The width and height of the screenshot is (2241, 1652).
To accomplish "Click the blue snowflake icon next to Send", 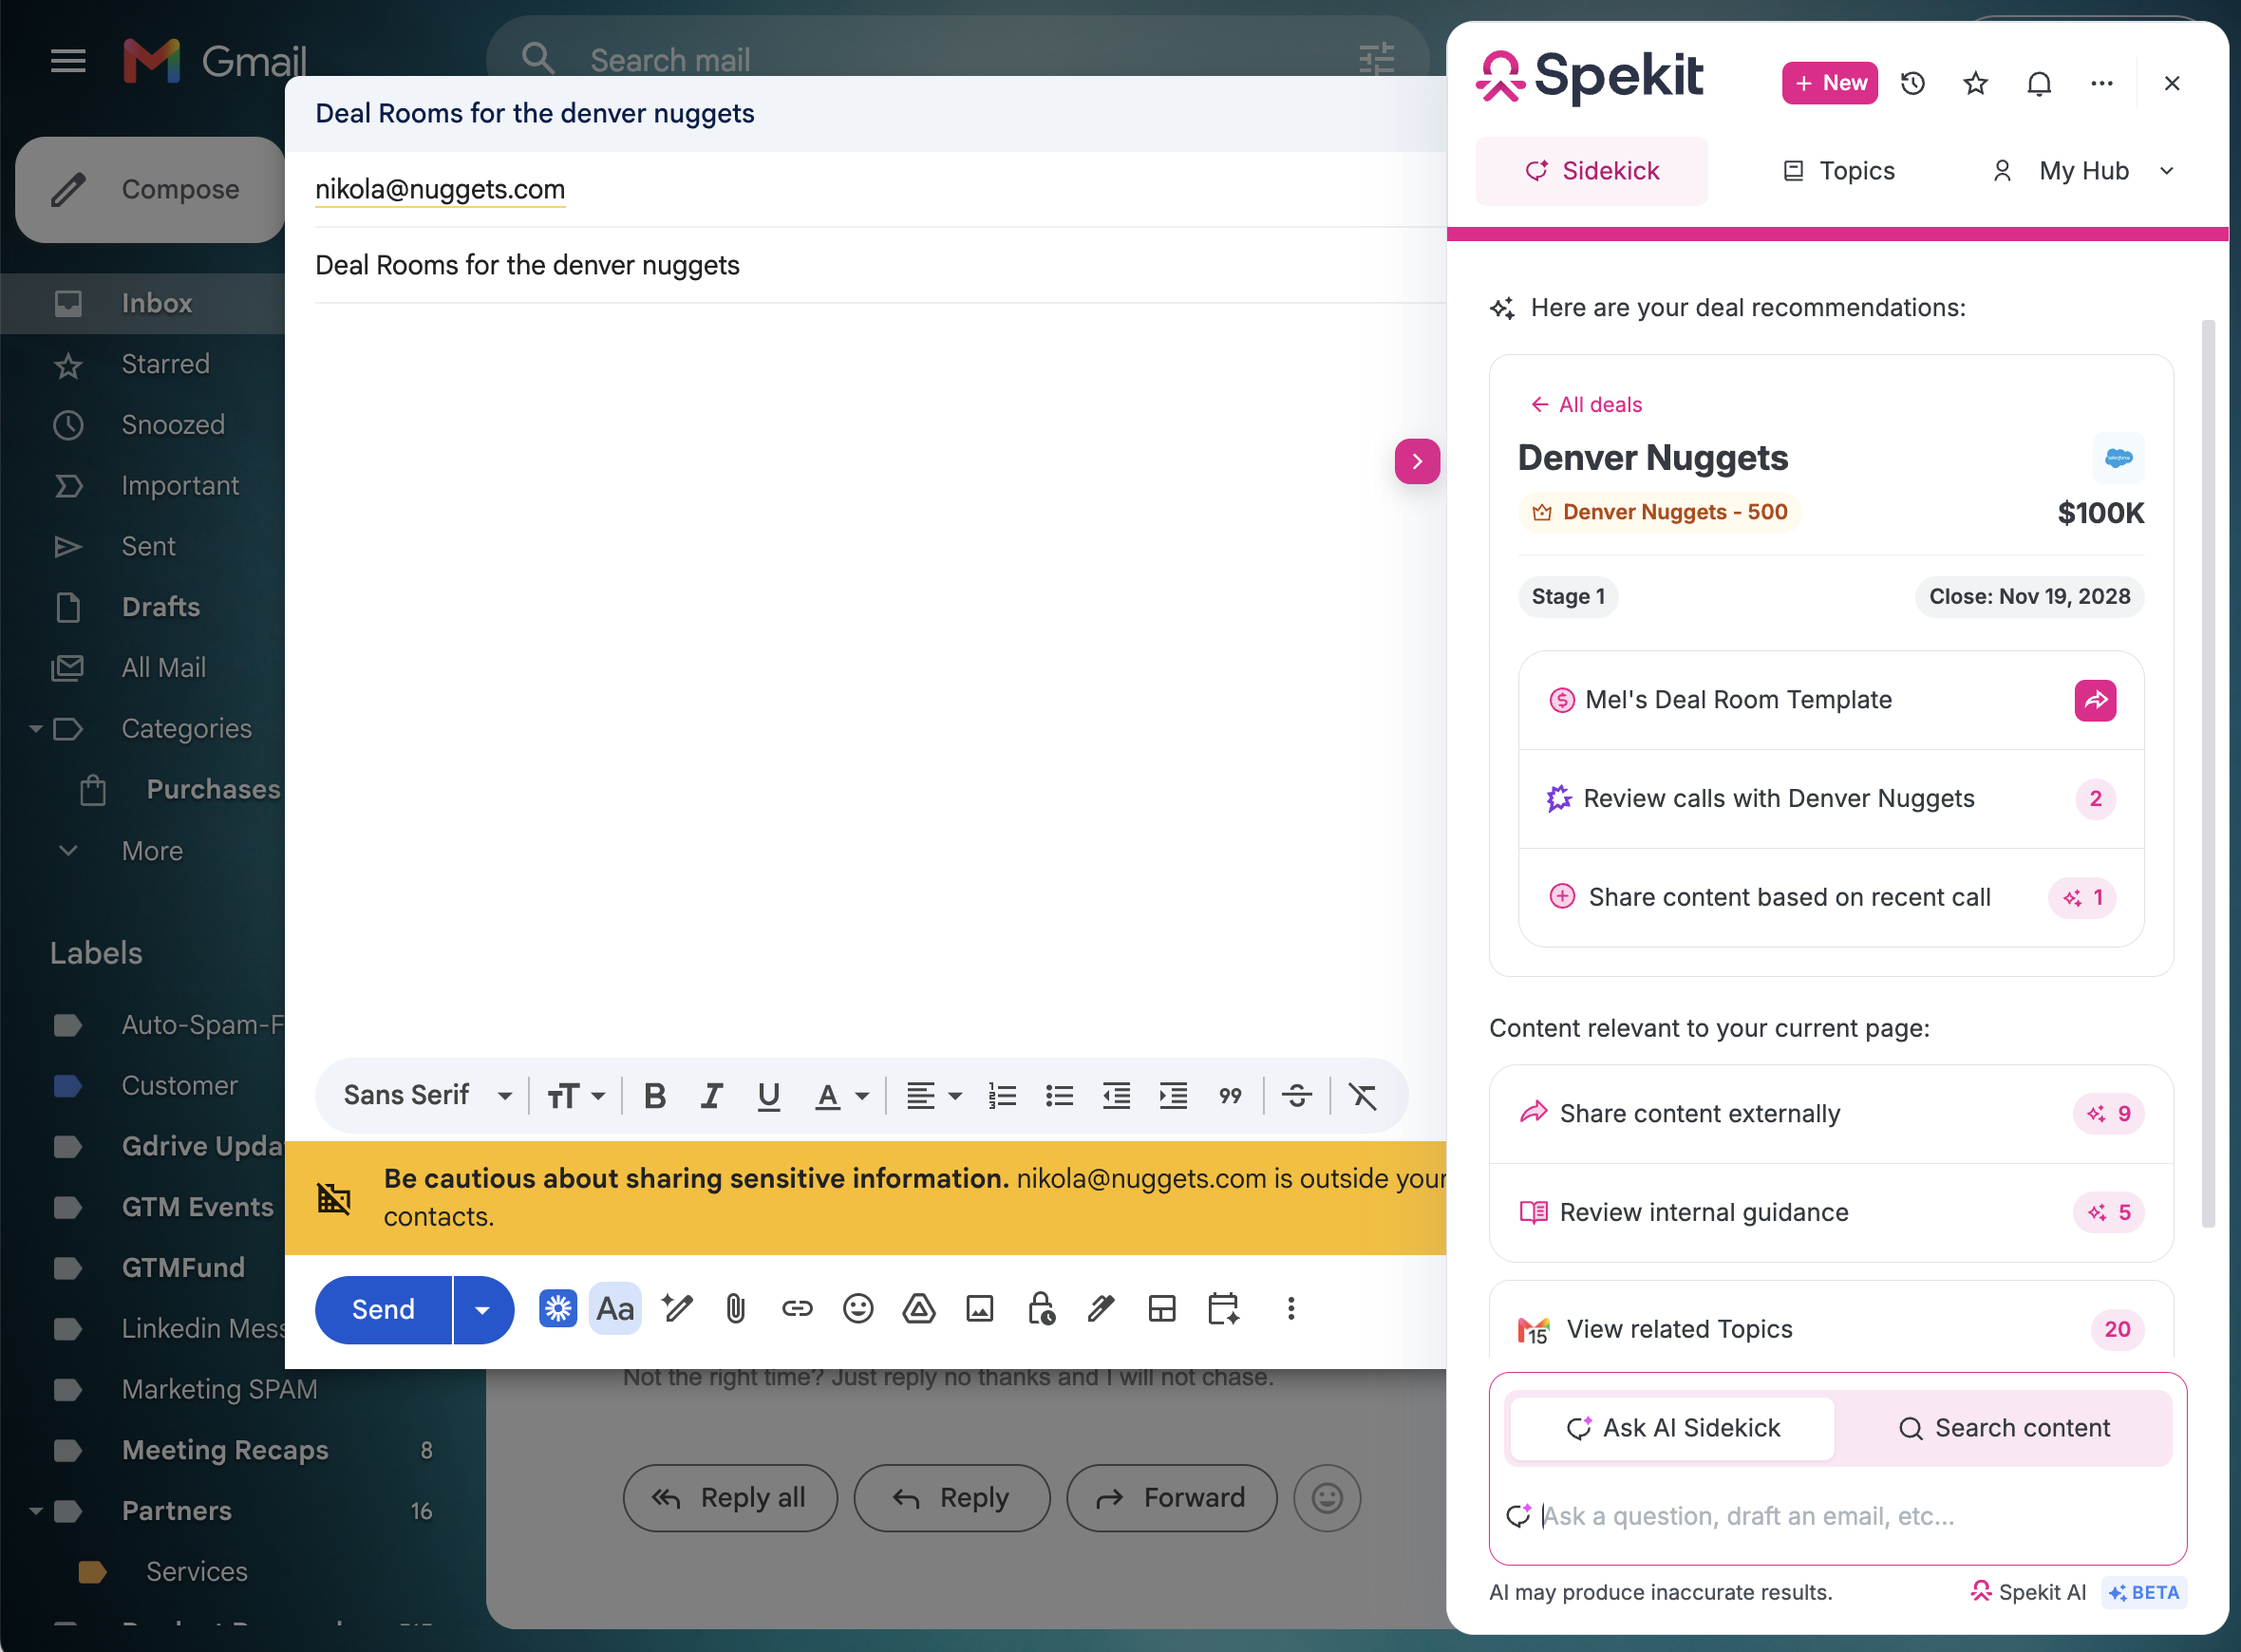I will [x=558, y=1308].
